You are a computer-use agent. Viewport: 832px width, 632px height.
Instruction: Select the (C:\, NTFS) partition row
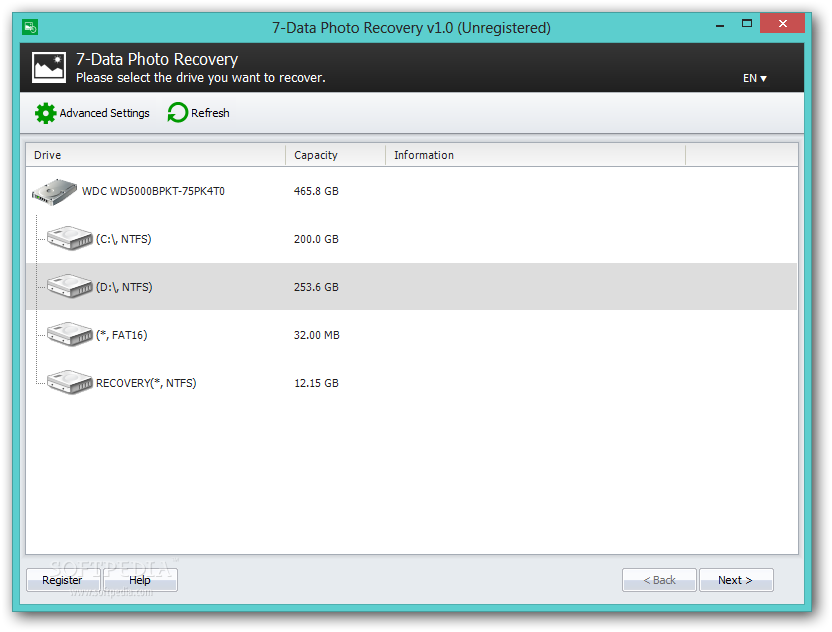click(x=411, y=239)
